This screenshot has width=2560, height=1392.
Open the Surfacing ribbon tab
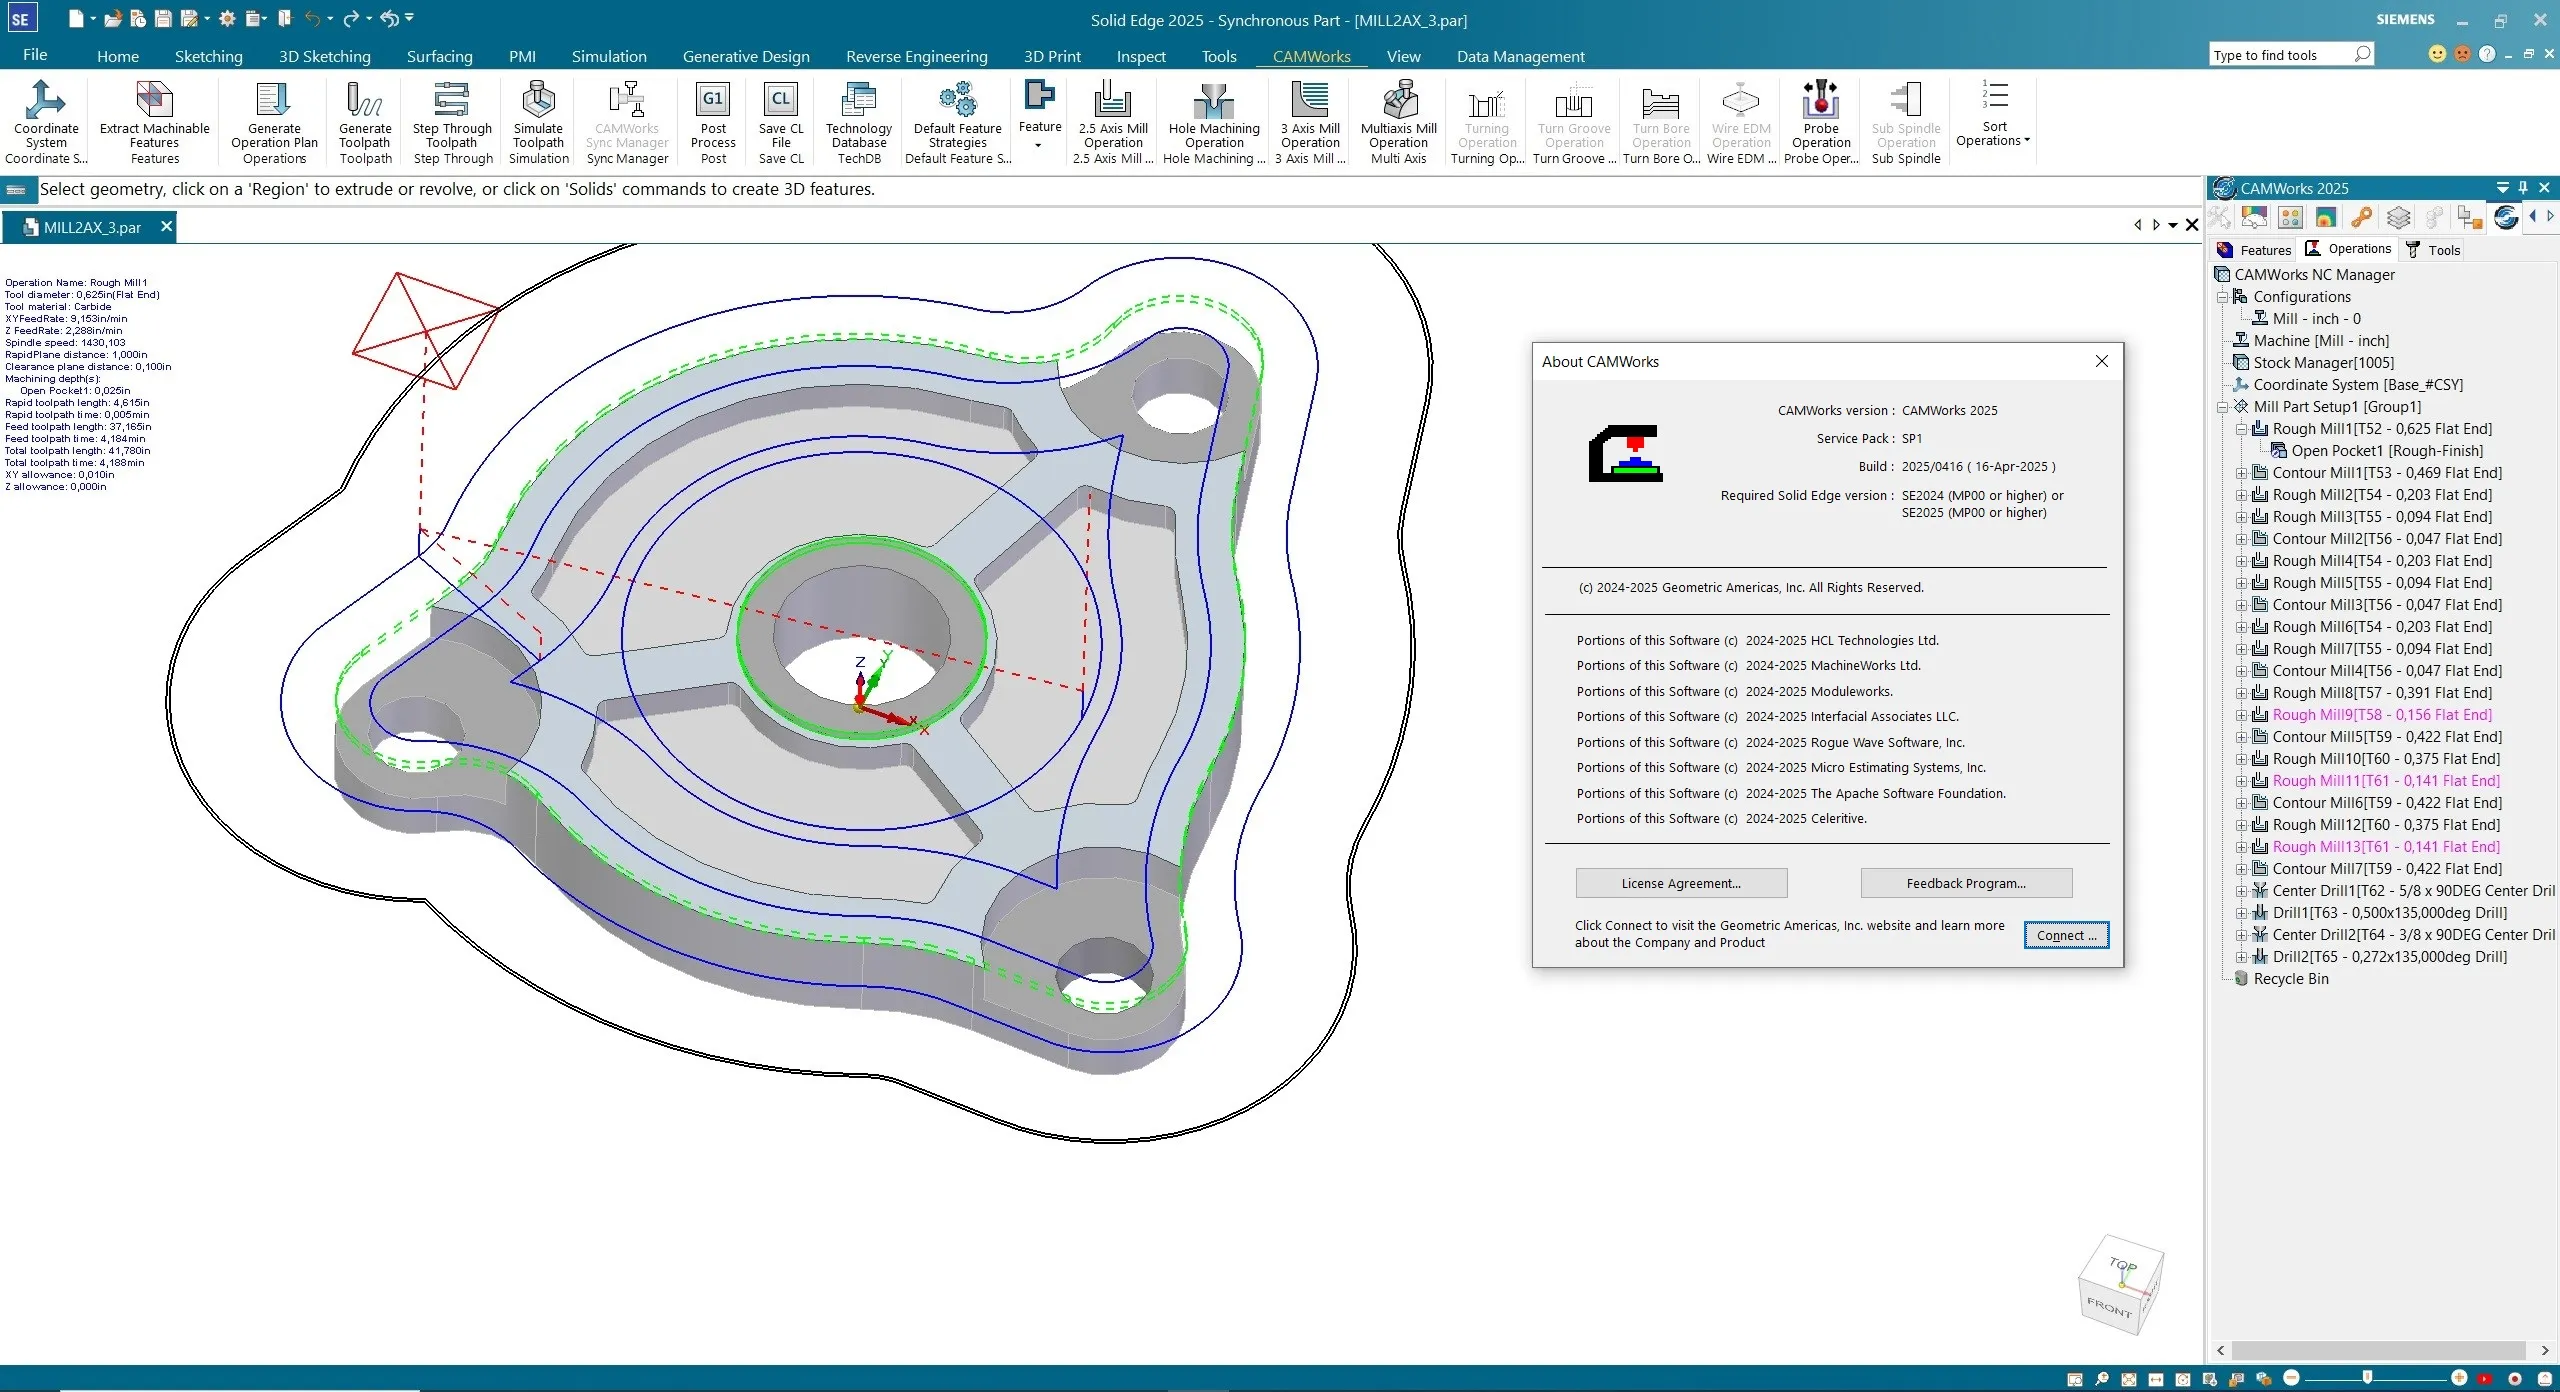[x=439, y=56]
